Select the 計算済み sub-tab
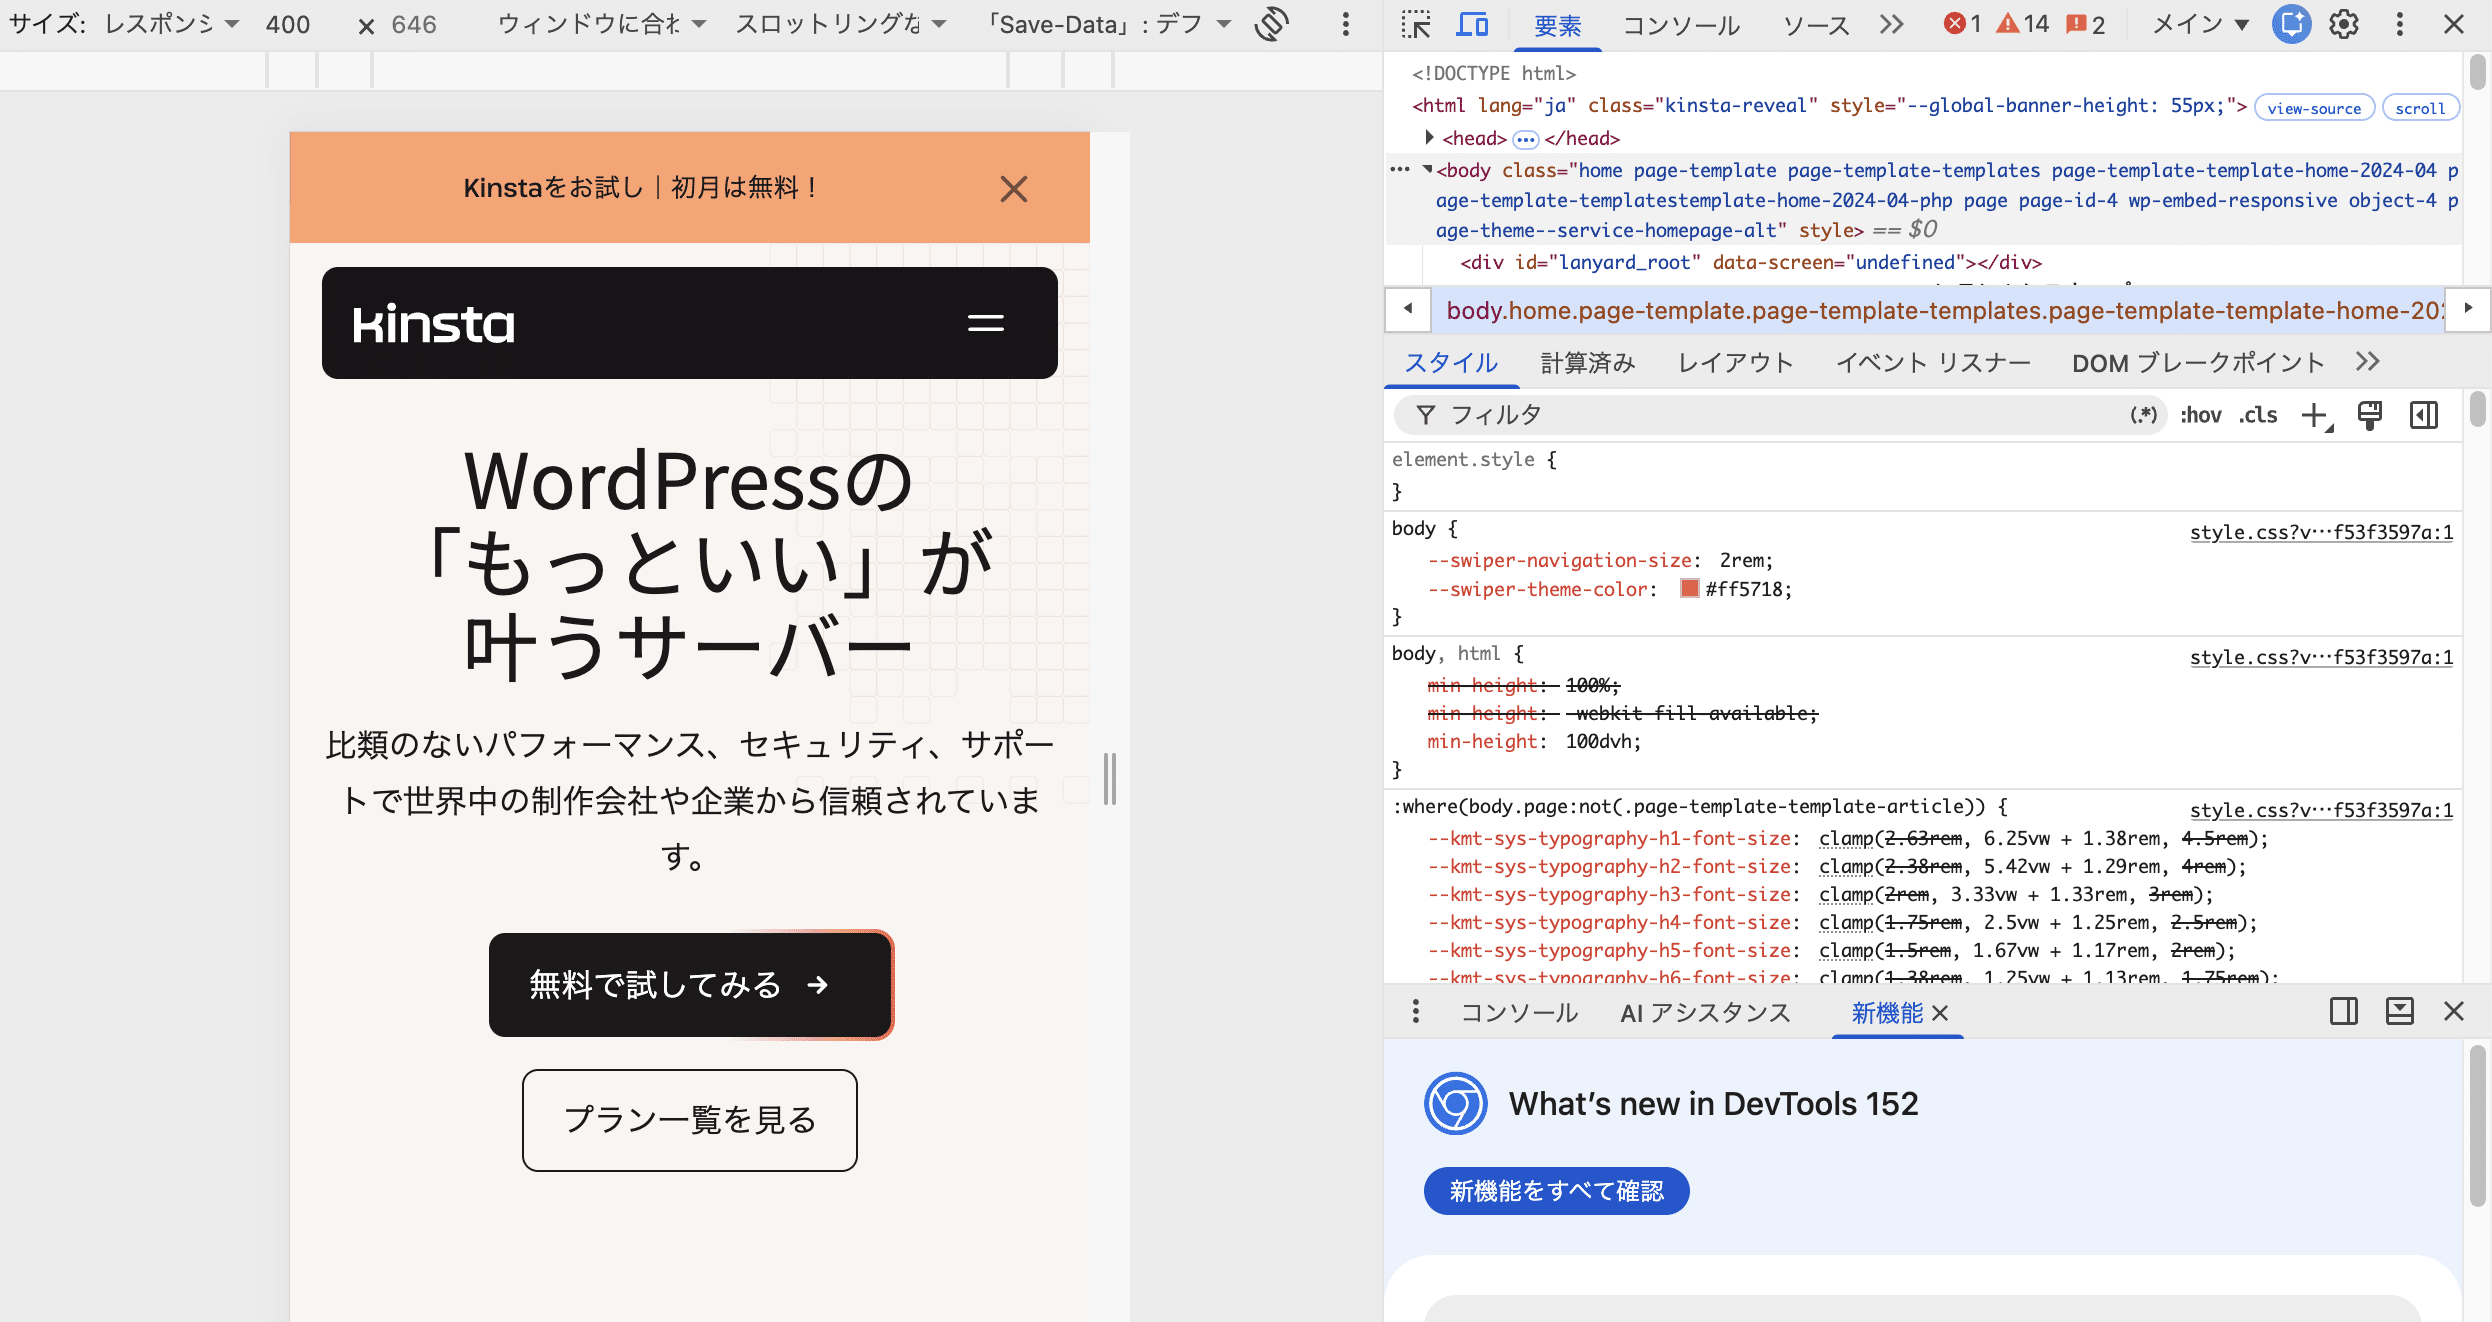 (x=1587, y=363)
